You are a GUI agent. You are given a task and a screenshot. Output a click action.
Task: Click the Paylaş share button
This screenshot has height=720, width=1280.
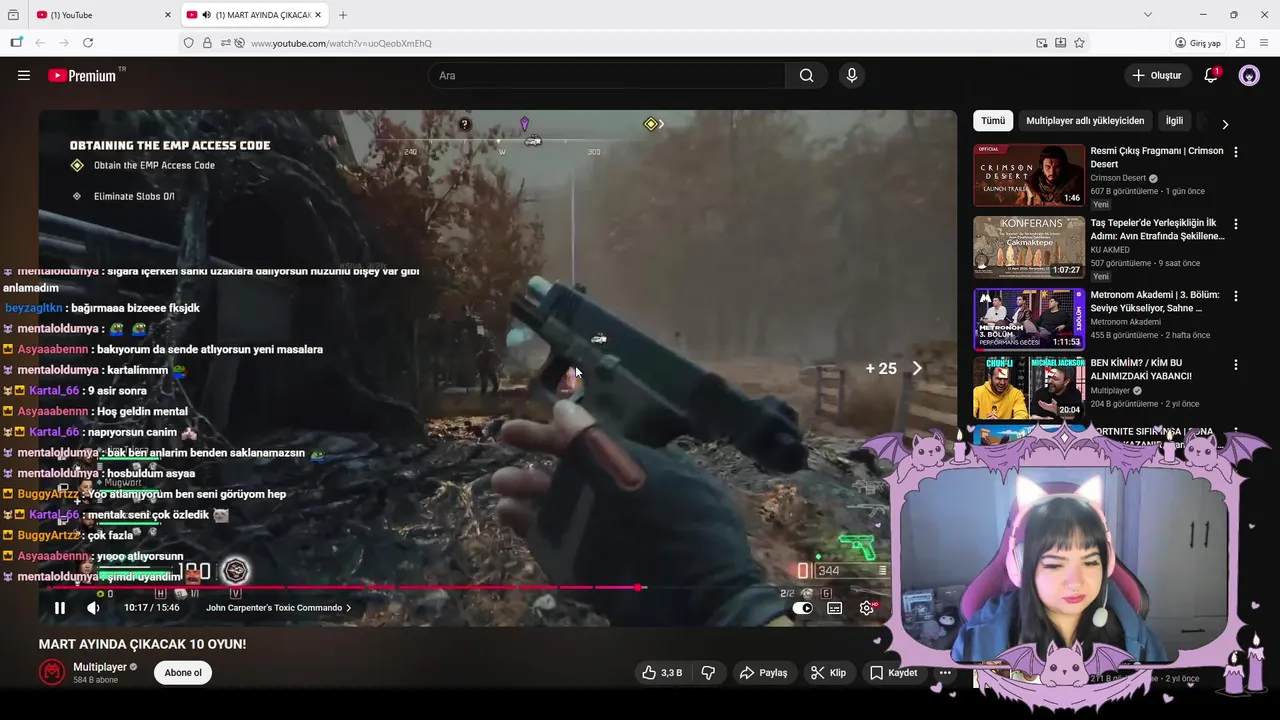coord(763,673)
